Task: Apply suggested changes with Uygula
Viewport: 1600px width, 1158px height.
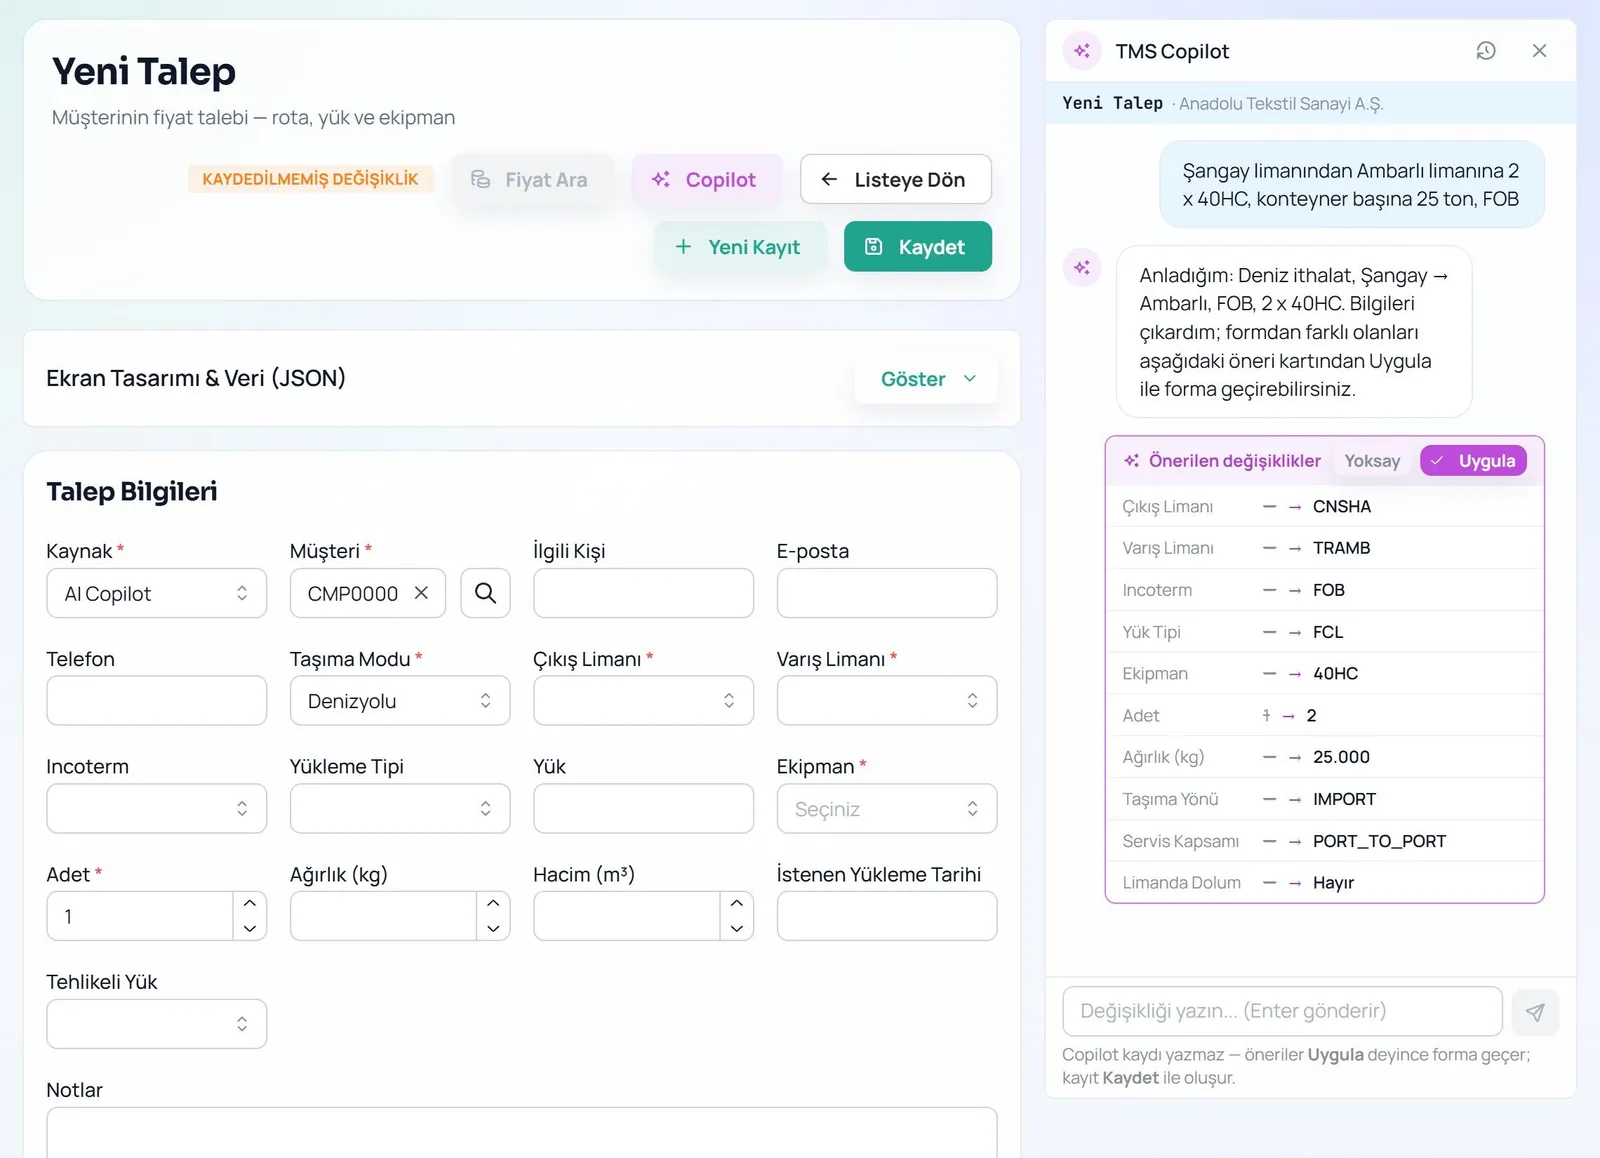Action: (1473, 461)
